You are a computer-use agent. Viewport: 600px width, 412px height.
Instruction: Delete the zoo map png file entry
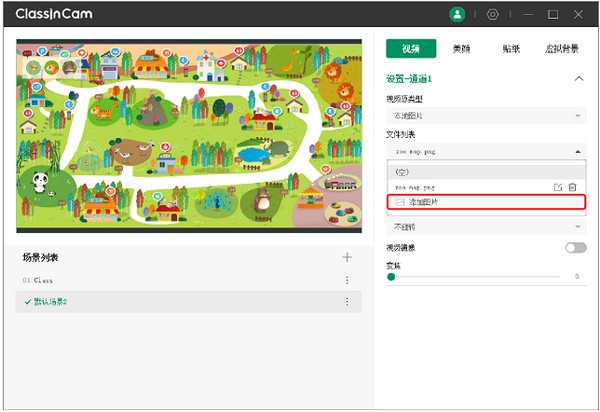(x=572, y=187)
